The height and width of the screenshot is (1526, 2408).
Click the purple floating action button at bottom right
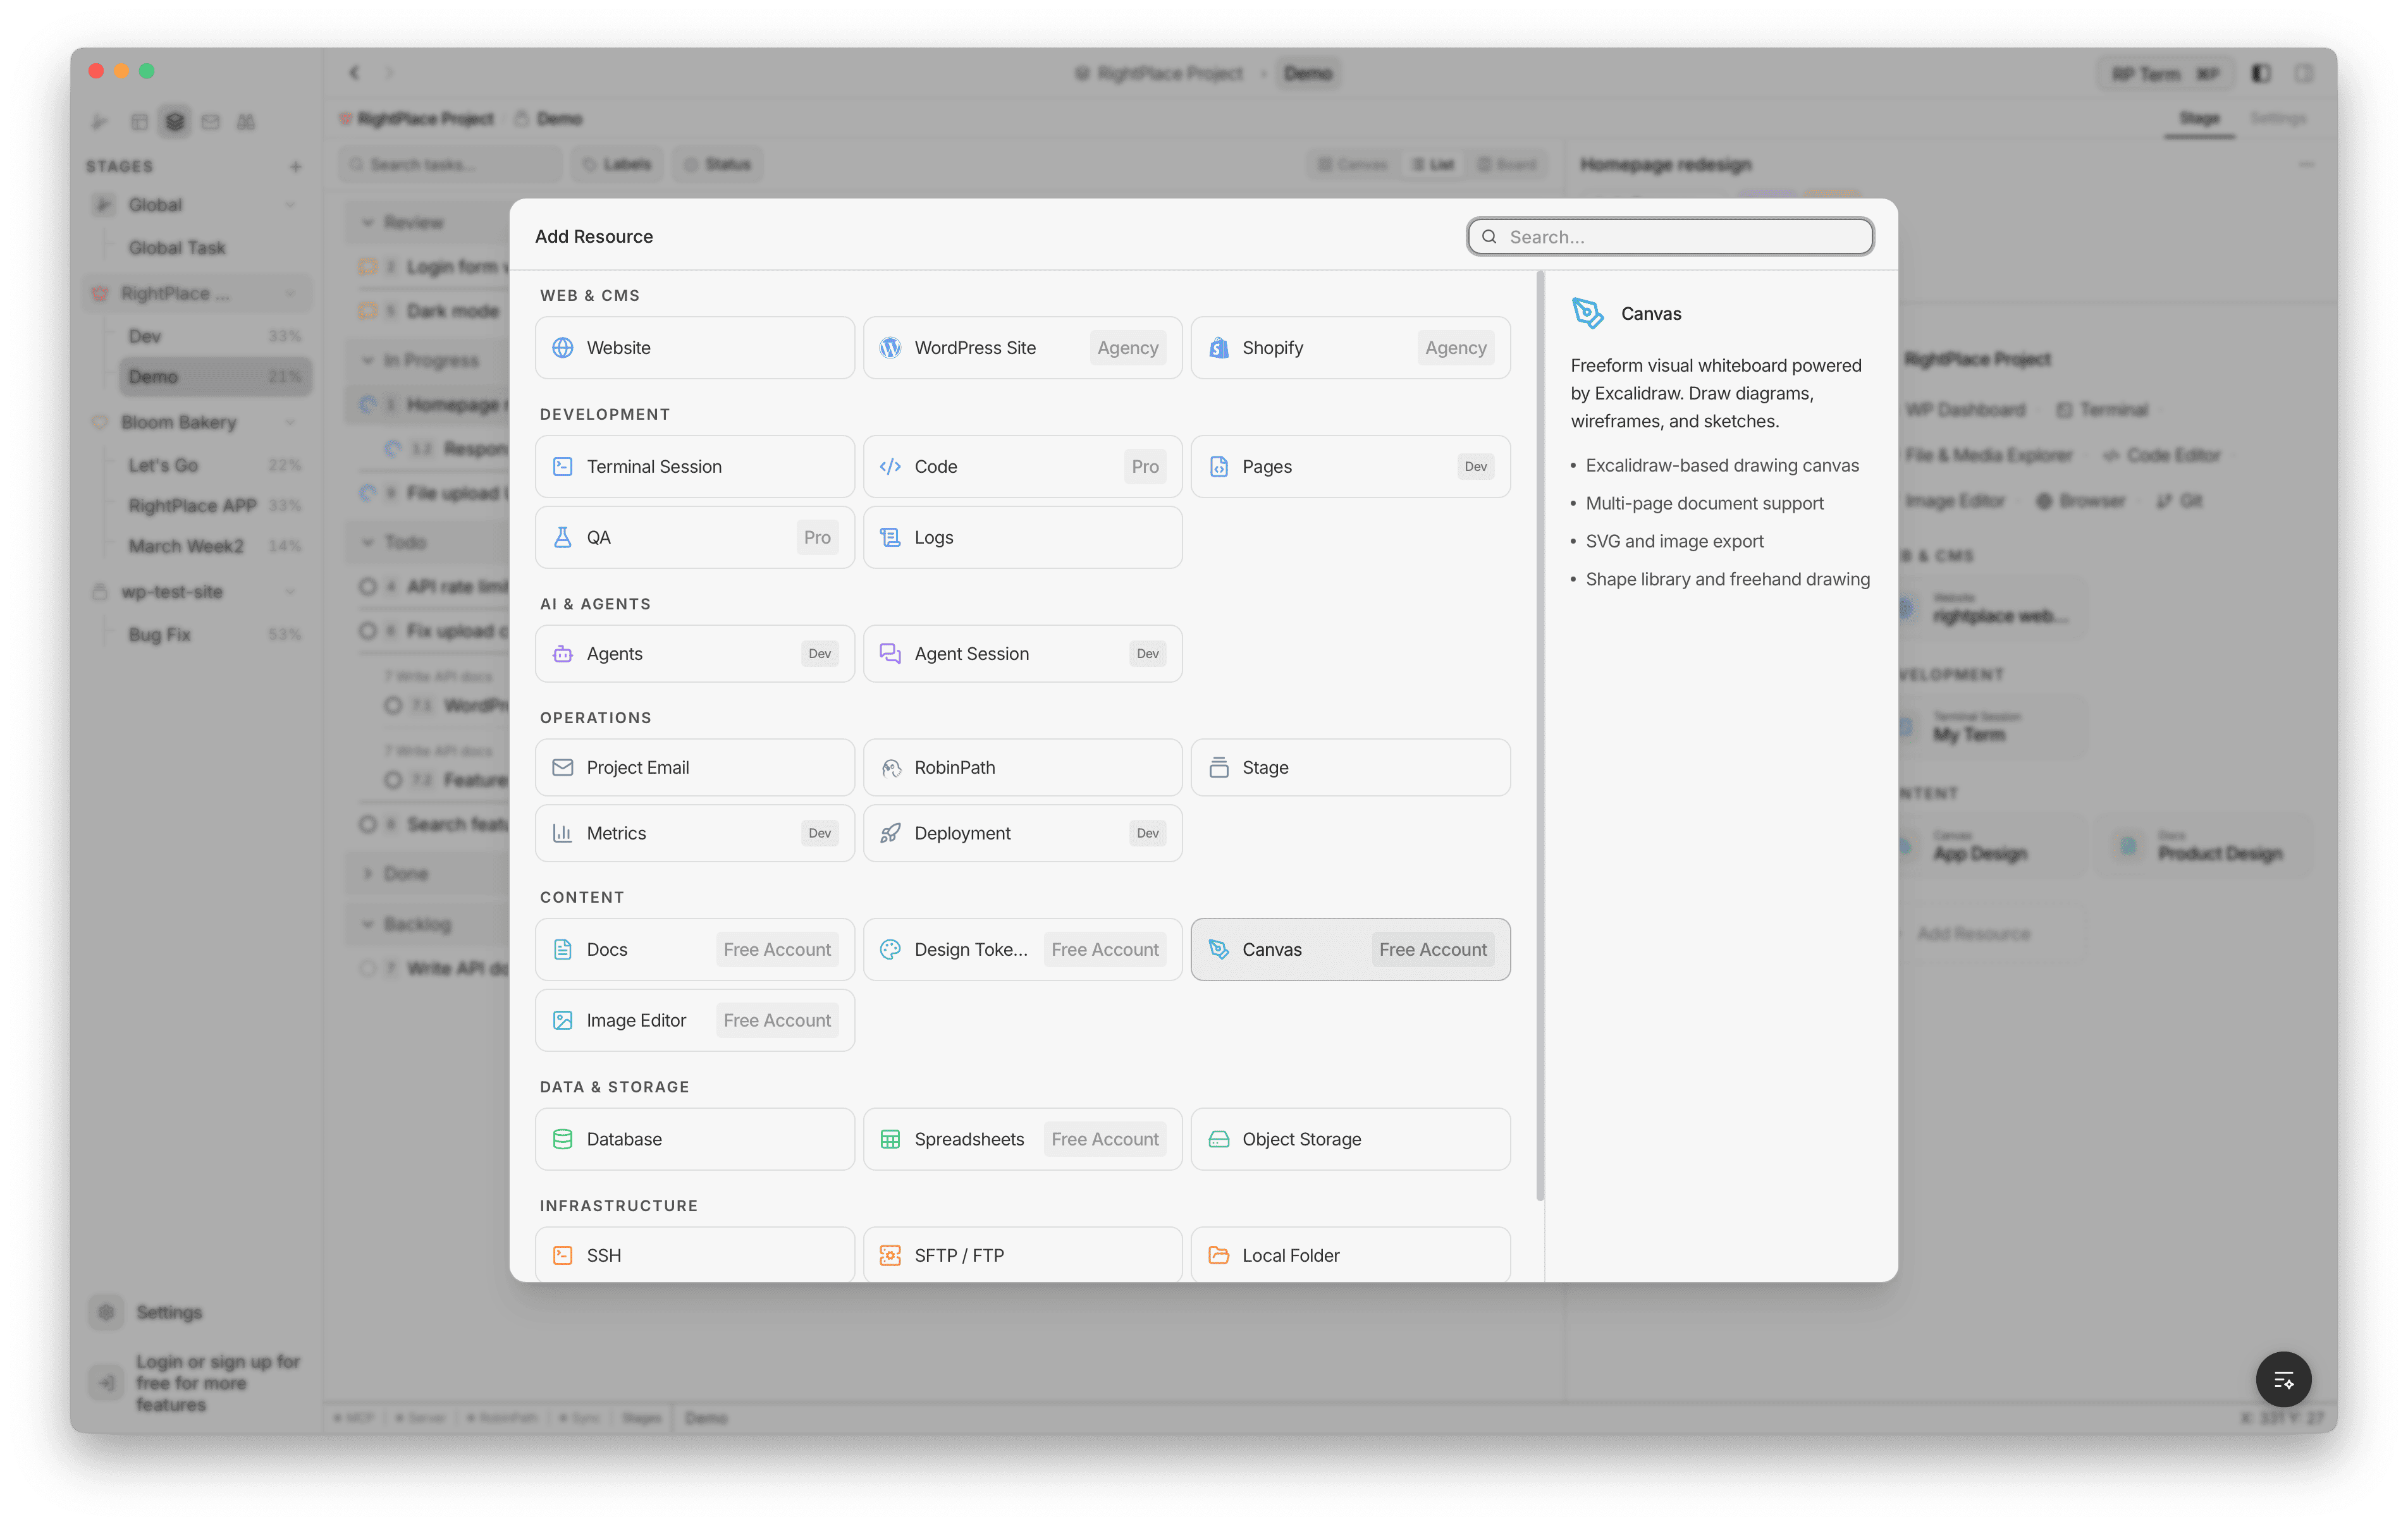click(x=2283, y=1379)
